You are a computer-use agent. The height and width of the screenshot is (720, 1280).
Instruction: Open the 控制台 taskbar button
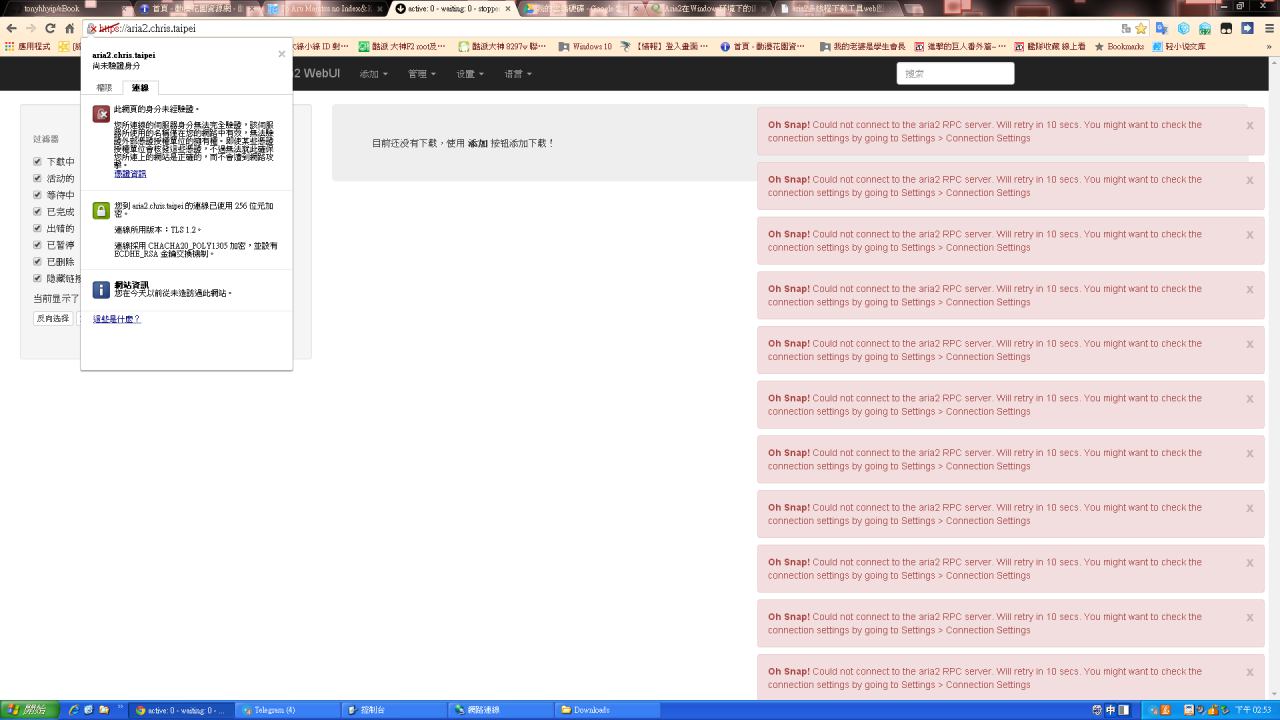coord(393,710)
